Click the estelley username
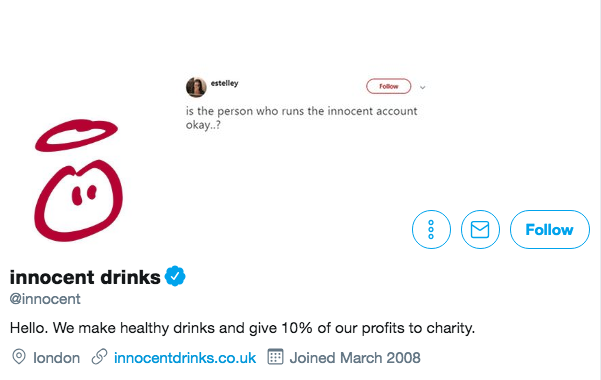This screenshot has width=601, height=380. tap(224, 83)
